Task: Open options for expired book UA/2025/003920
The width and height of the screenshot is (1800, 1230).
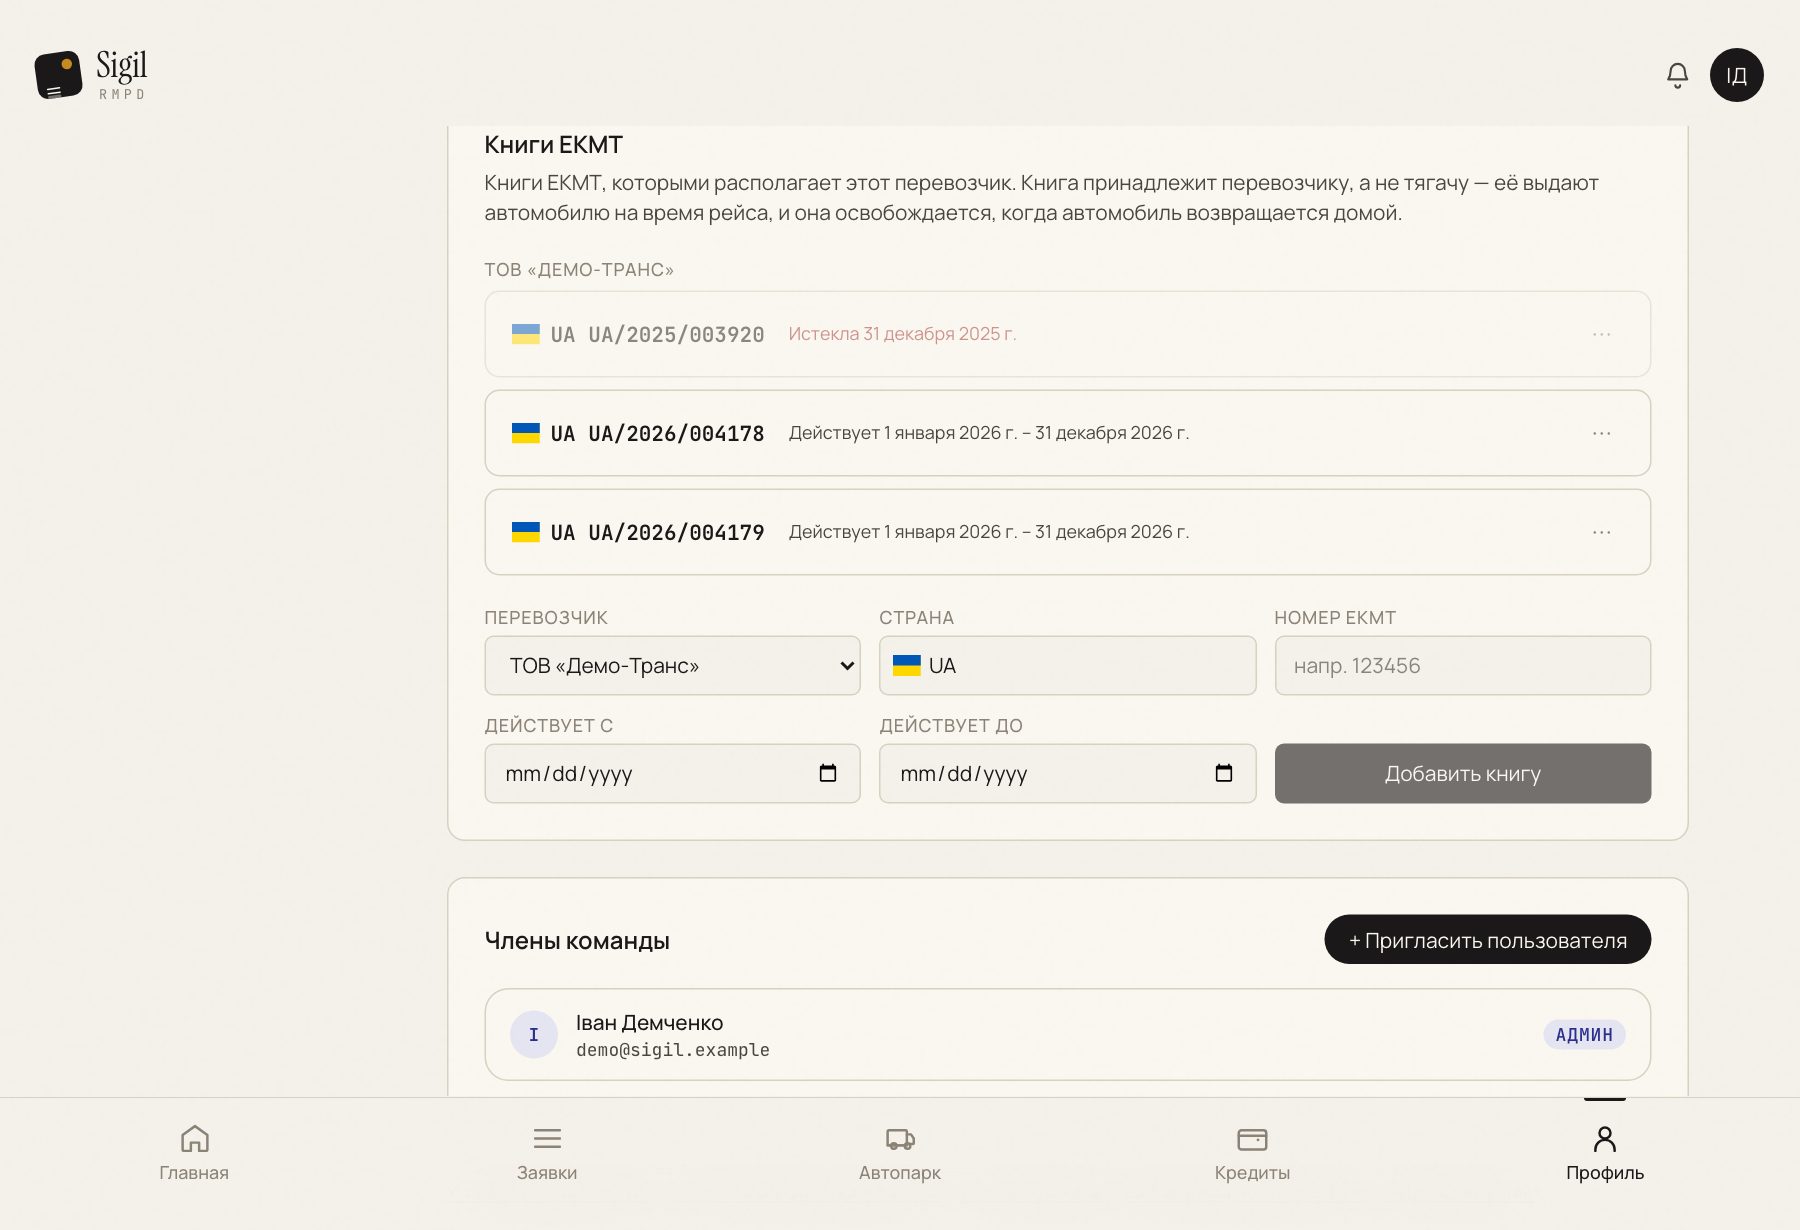Action: (x=1601, y=334)
